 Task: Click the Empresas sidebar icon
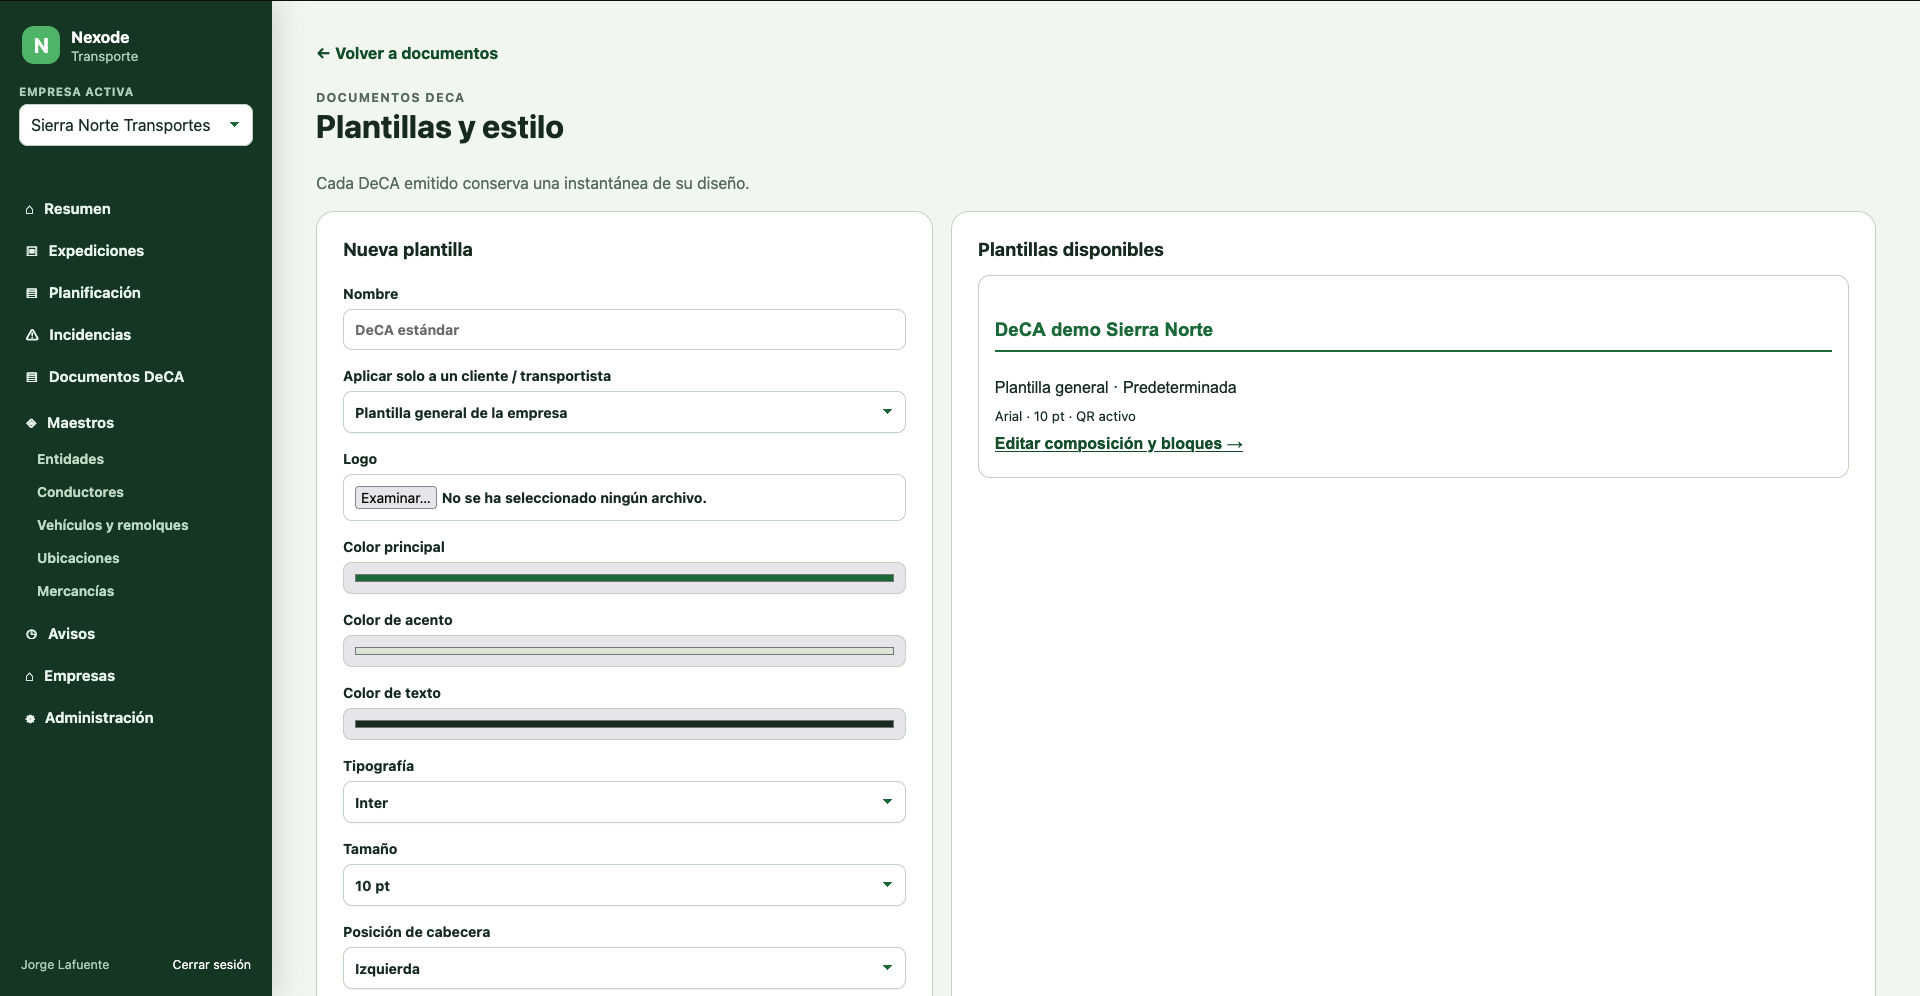click(30, 676)
